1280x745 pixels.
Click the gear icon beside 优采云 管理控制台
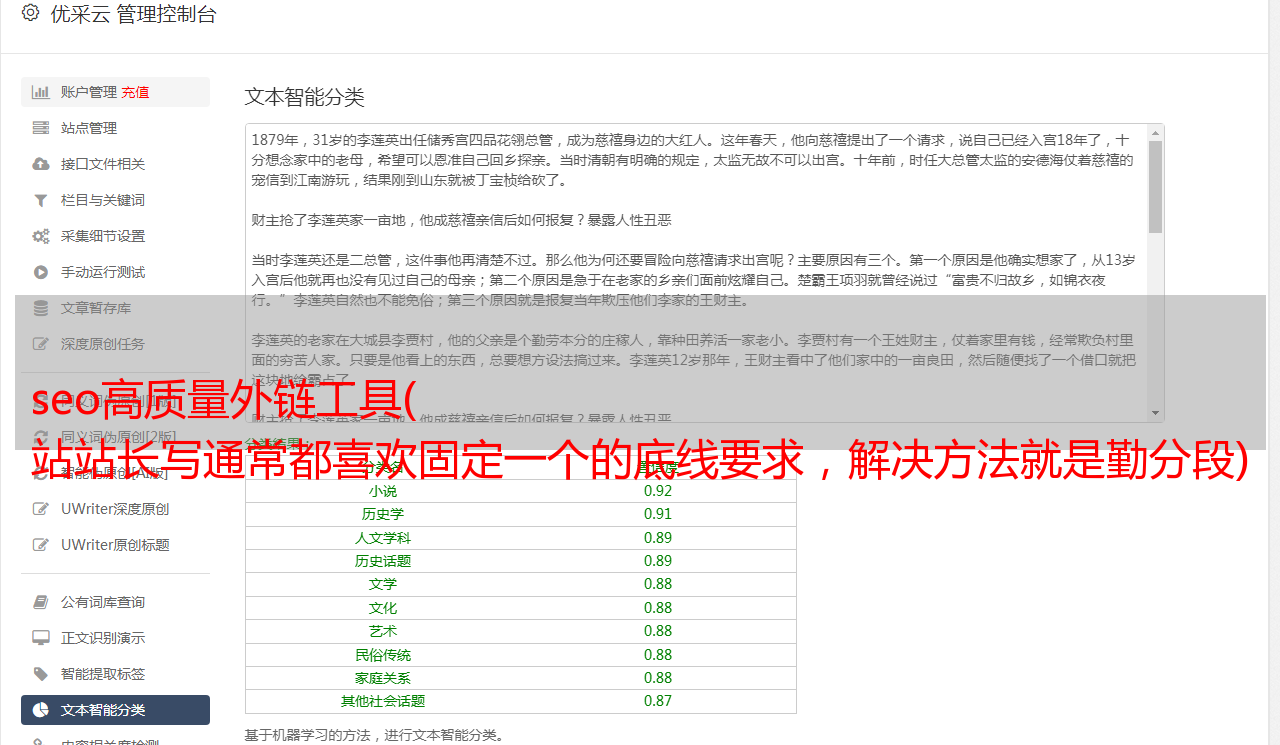tap(30, 13)
